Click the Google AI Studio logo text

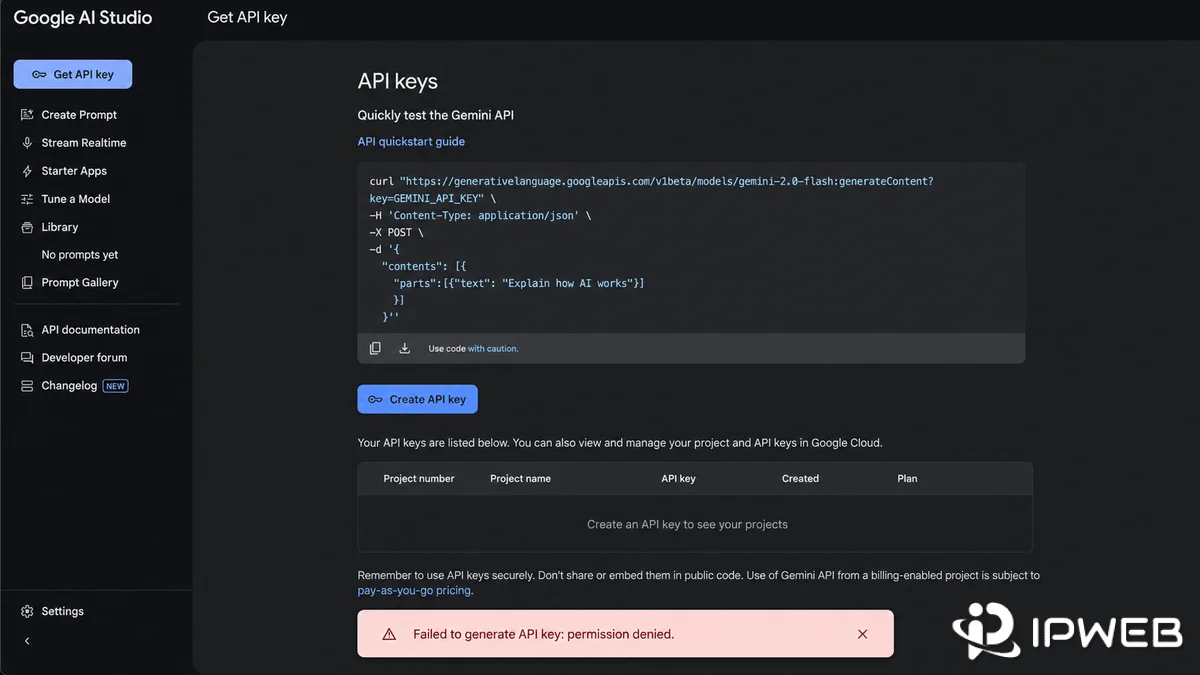(83, 18)
